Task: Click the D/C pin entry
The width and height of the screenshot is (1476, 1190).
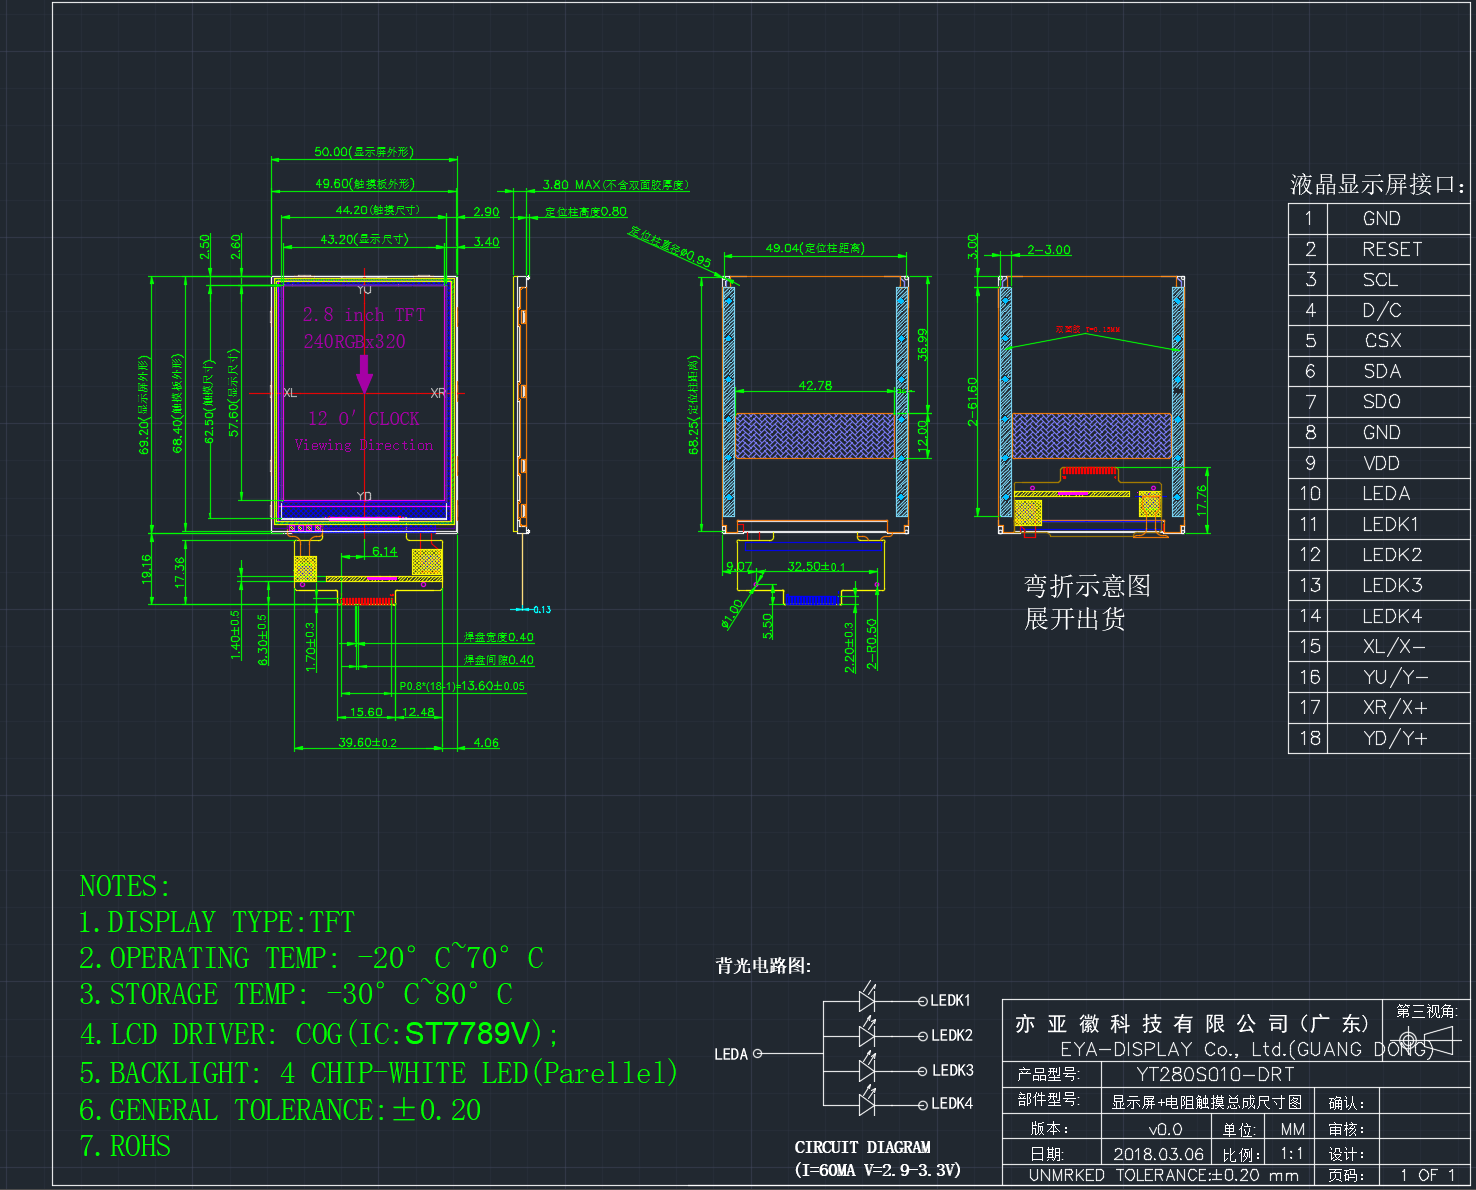Action: click(1382, 310)
